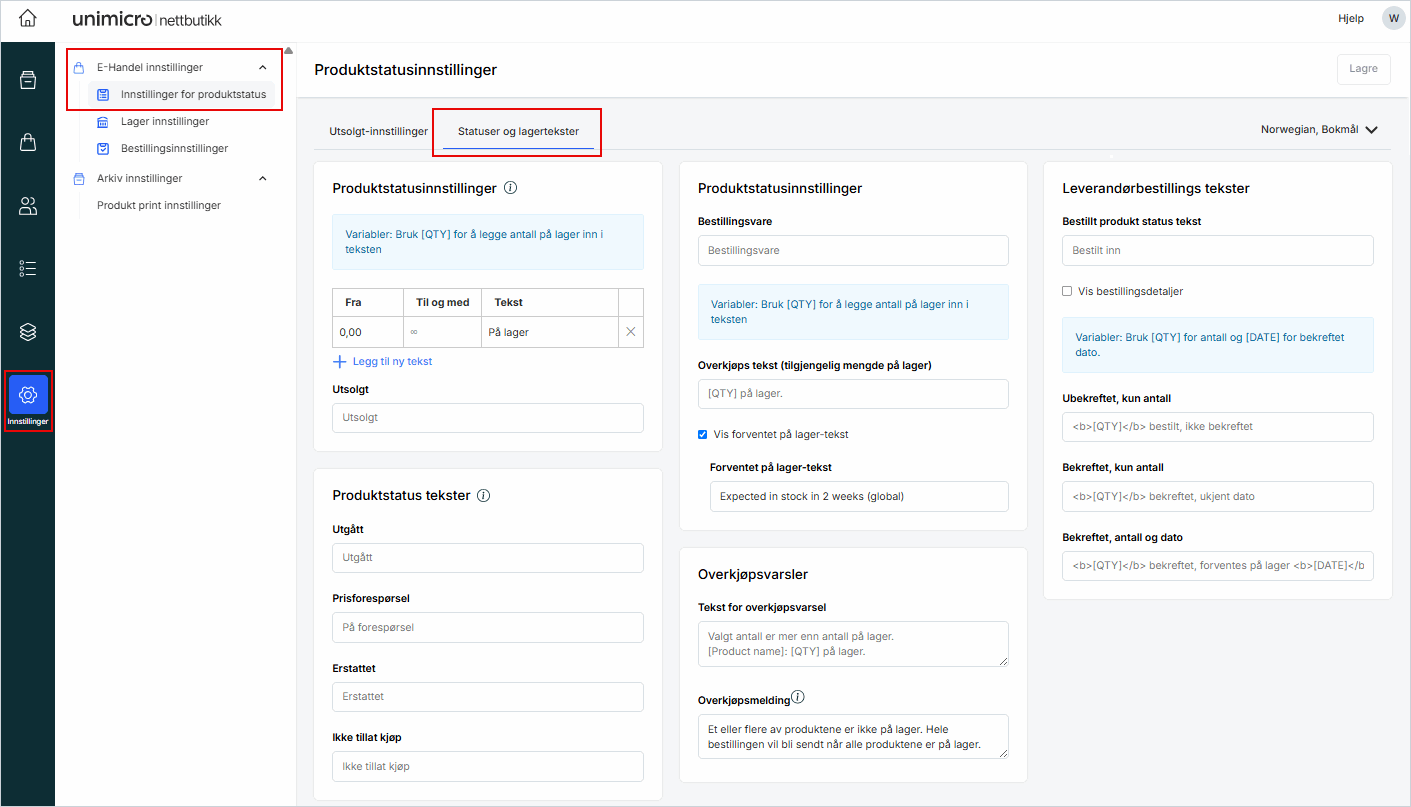1411x807 pixels.
Task: Click the Lagre button
Action: coord(1363,69)
